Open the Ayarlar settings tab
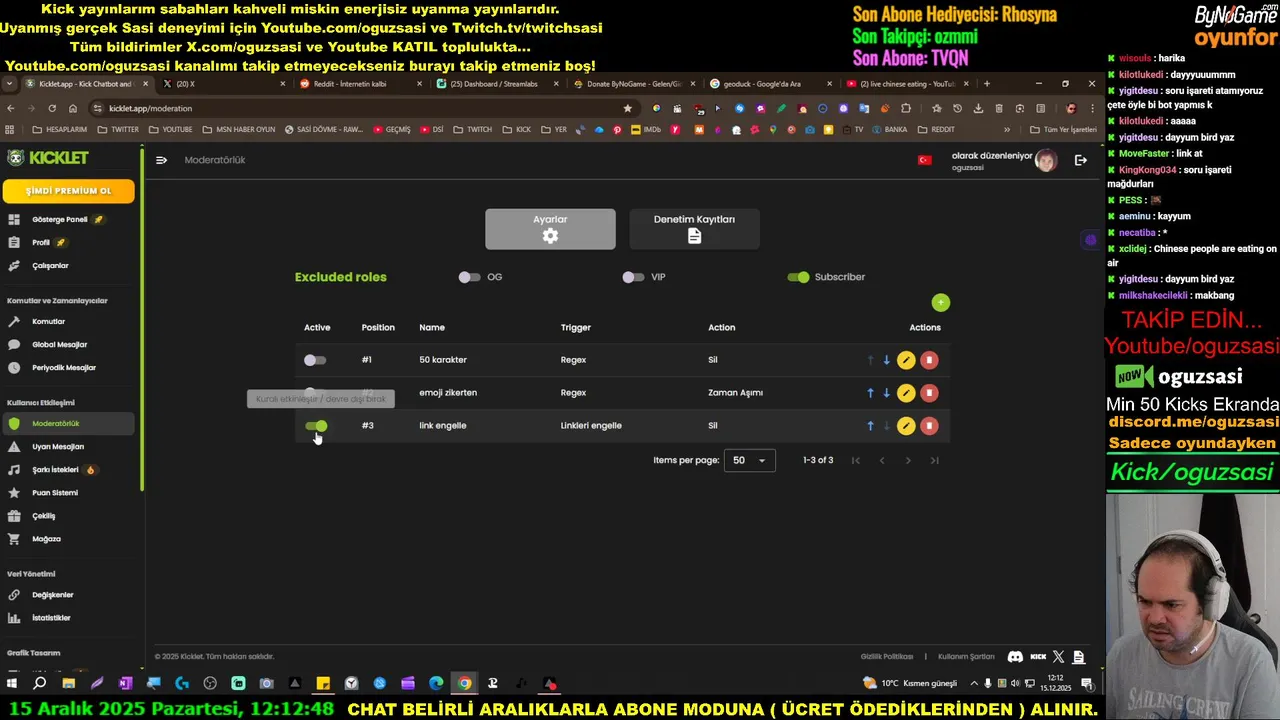The width and height of the screenshot is (1280, 720). tap(550, 229)
